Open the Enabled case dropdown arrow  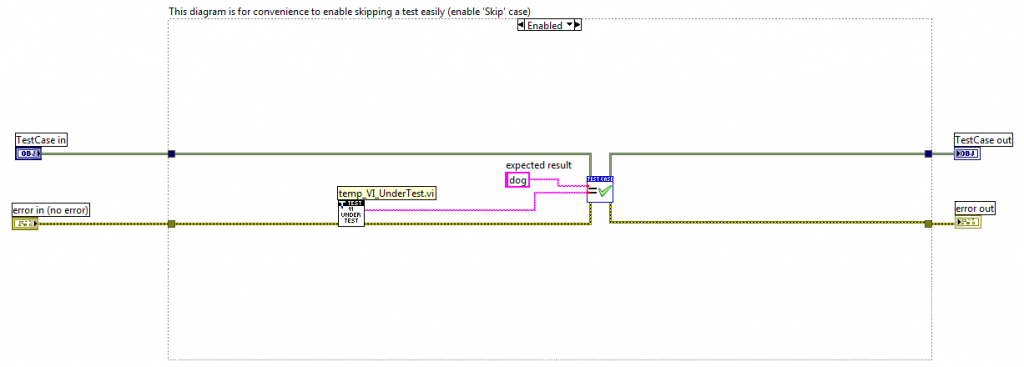[569, 25]
